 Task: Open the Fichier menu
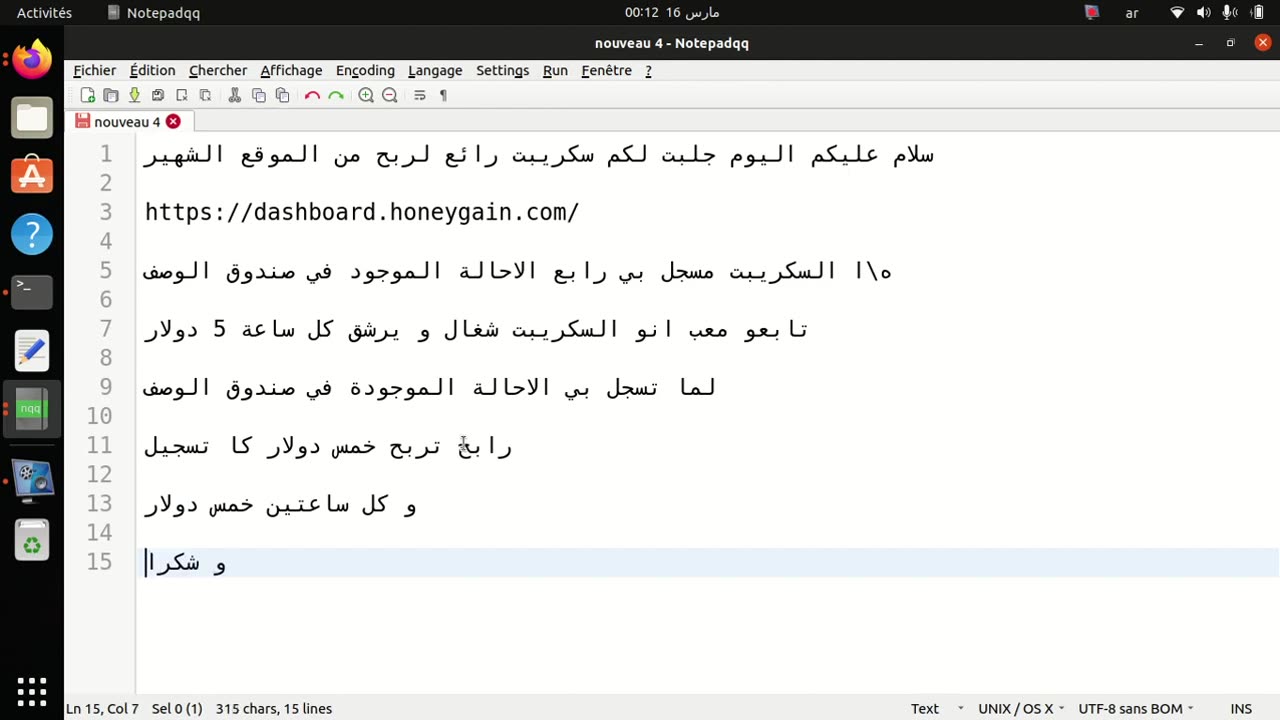(95, 70)
